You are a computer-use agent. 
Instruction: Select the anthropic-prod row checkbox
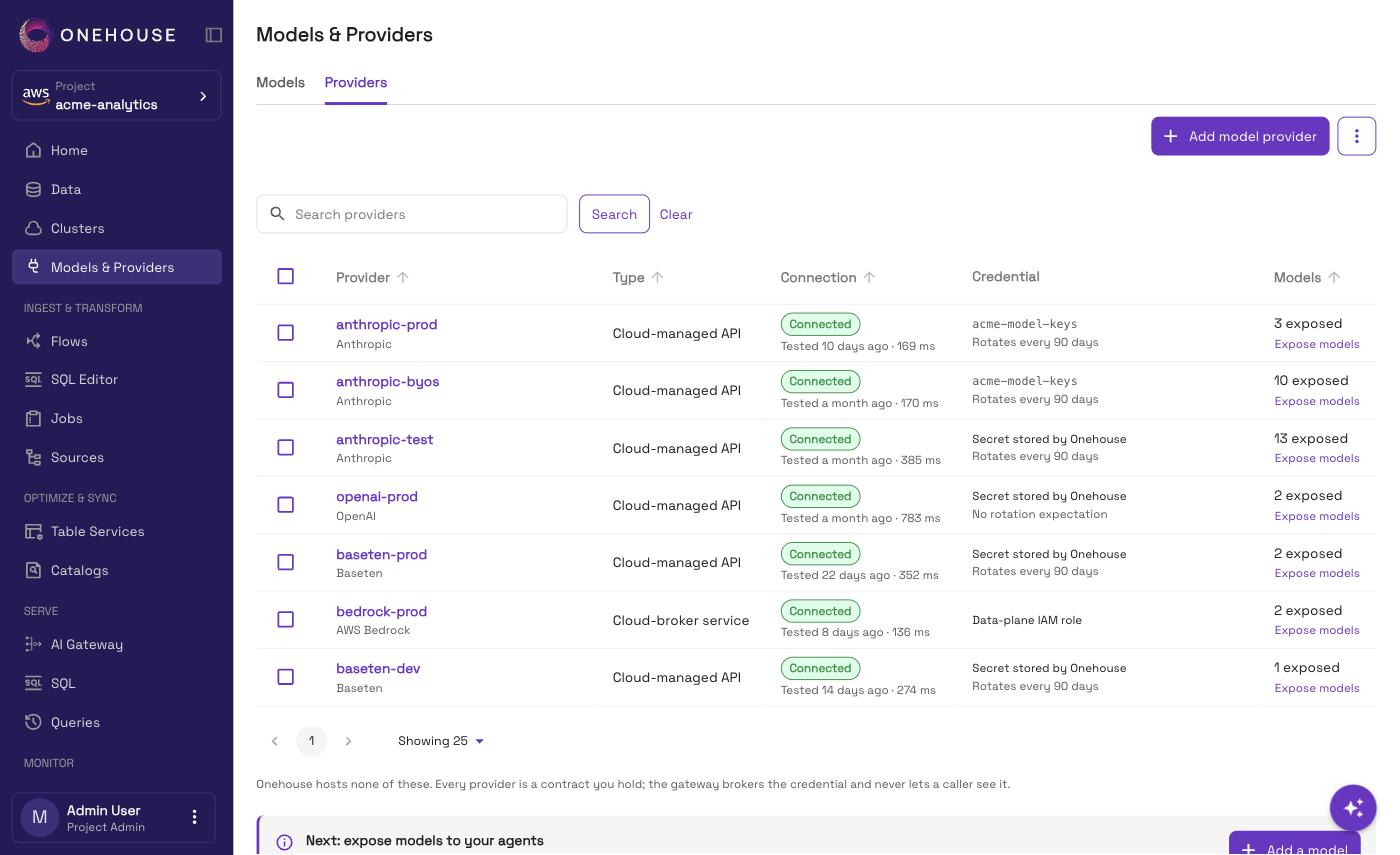point(285,332)
